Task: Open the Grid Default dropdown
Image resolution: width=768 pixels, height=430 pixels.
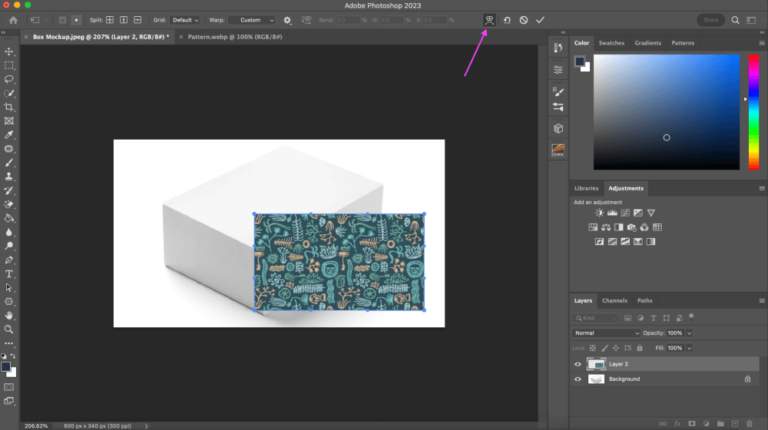Action: pos(185,20)
